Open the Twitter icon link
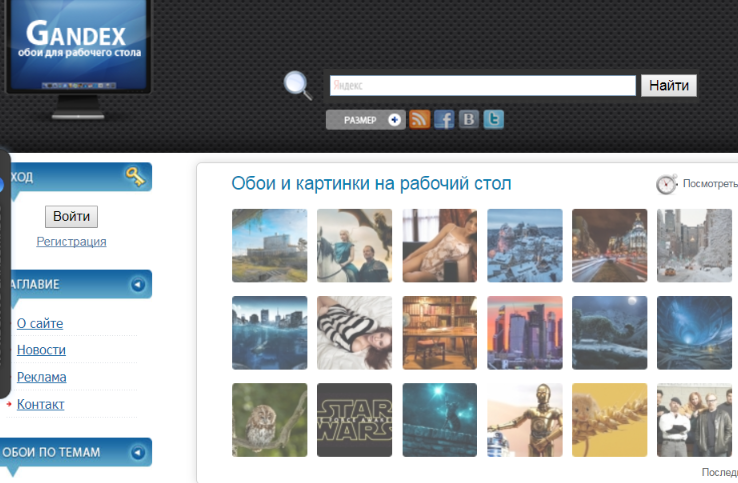This screenshot has width=738, height=483. click(493, 120)
